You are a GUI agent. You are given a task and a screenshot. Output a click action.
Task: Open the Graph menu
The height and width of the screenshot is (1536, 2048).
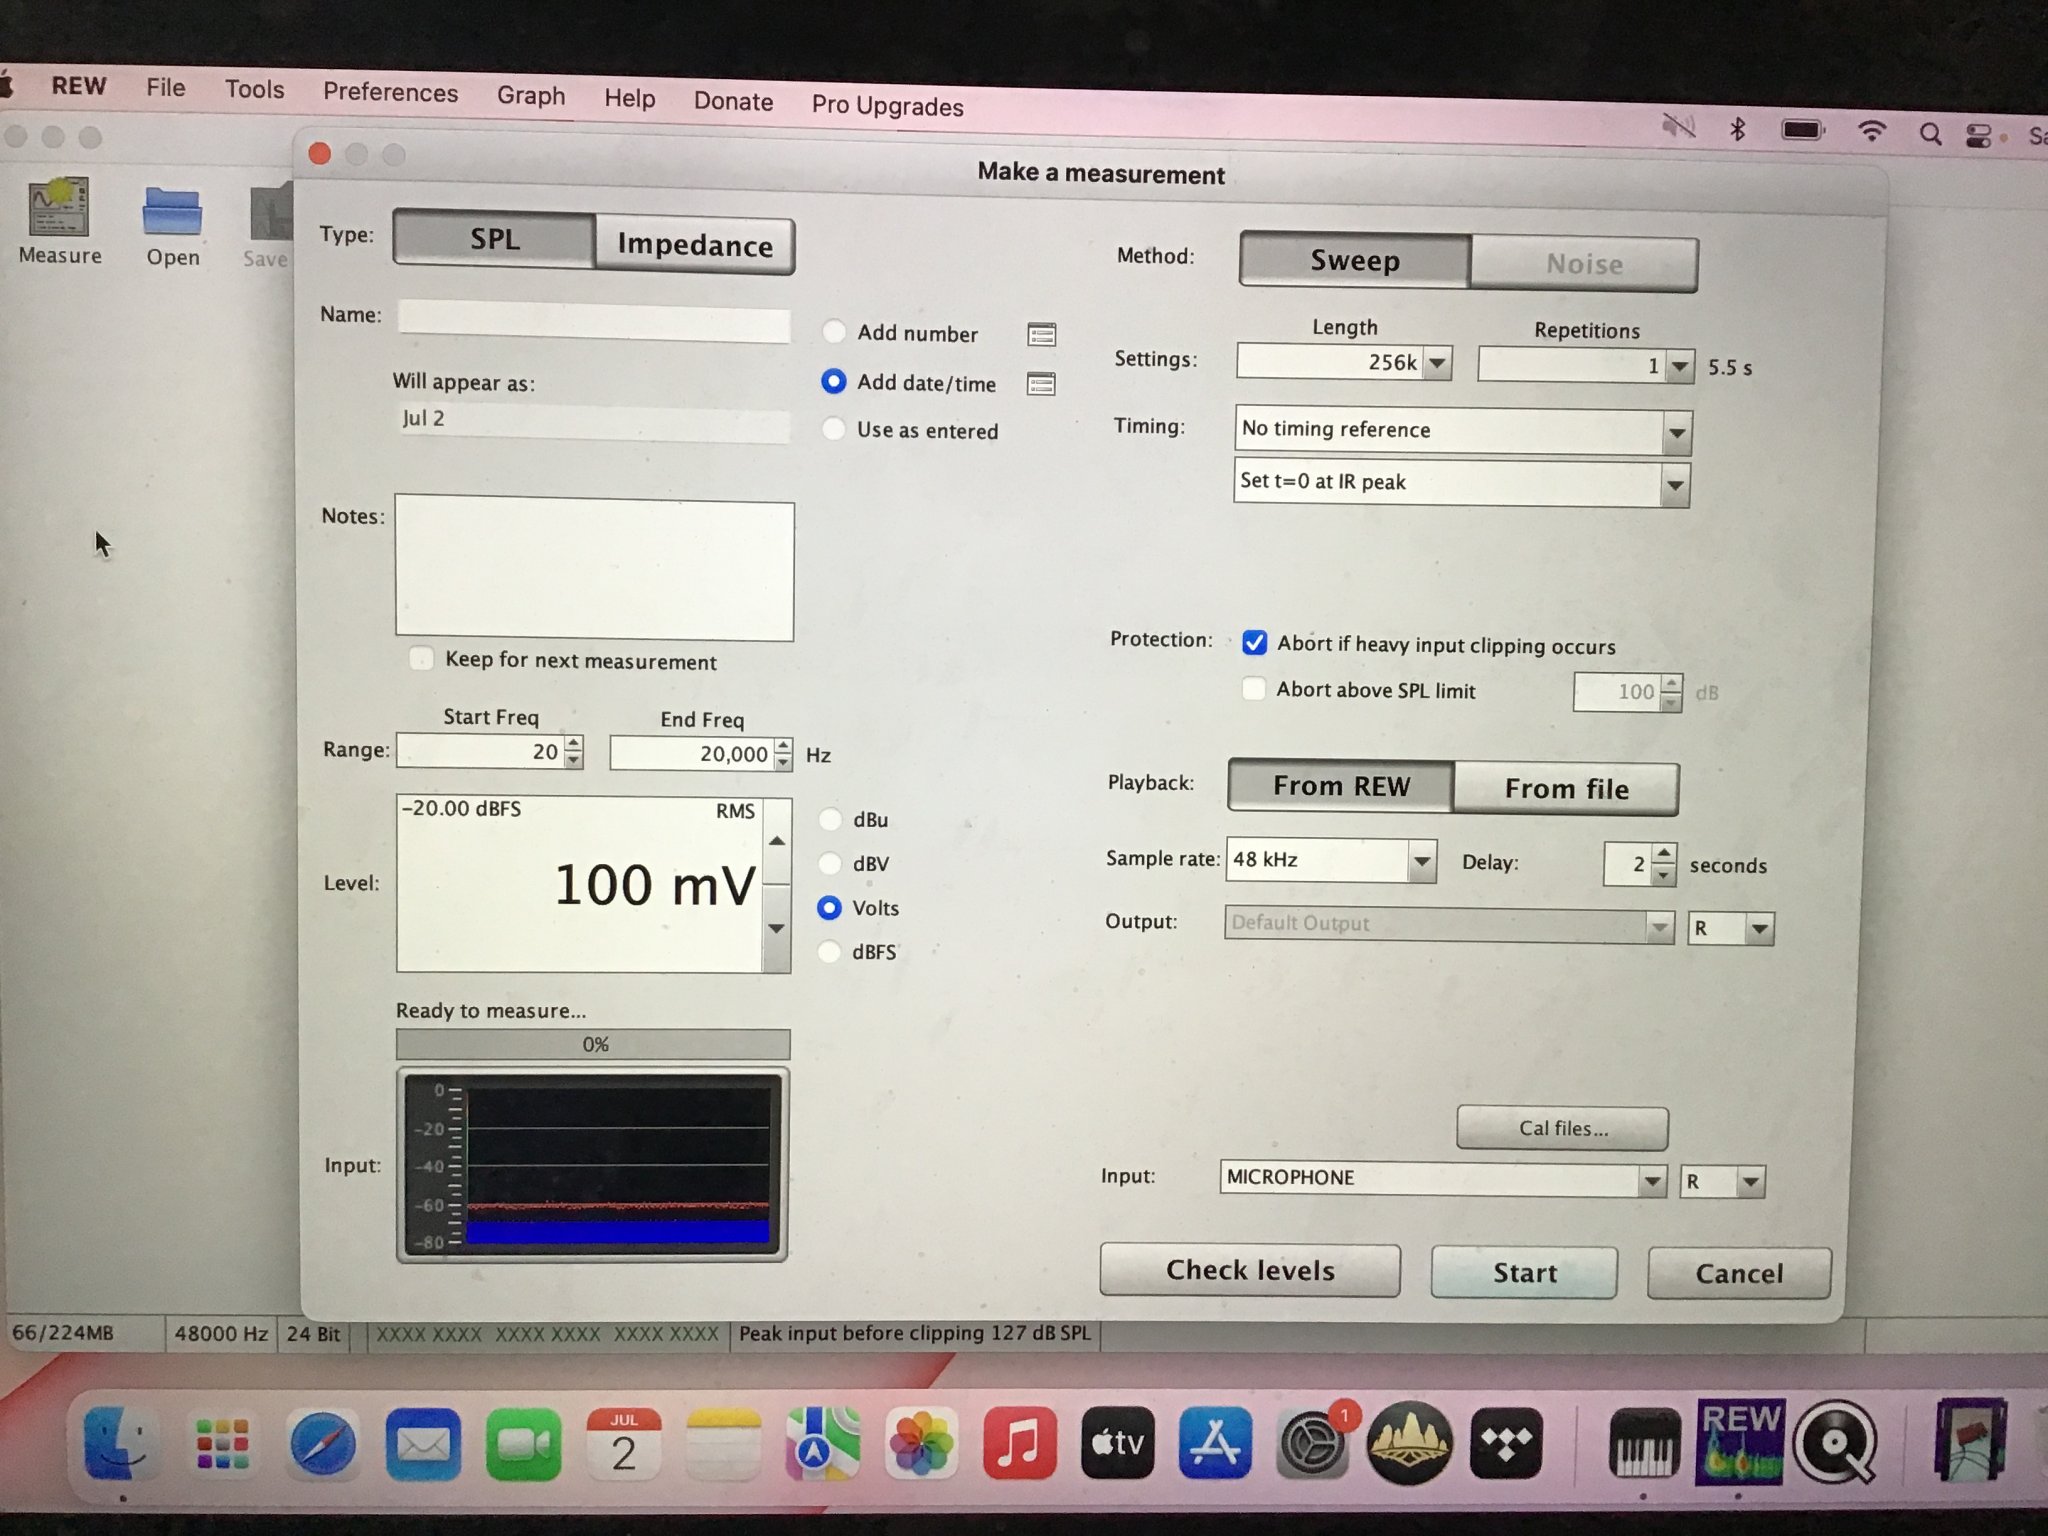tap(531, 96)
